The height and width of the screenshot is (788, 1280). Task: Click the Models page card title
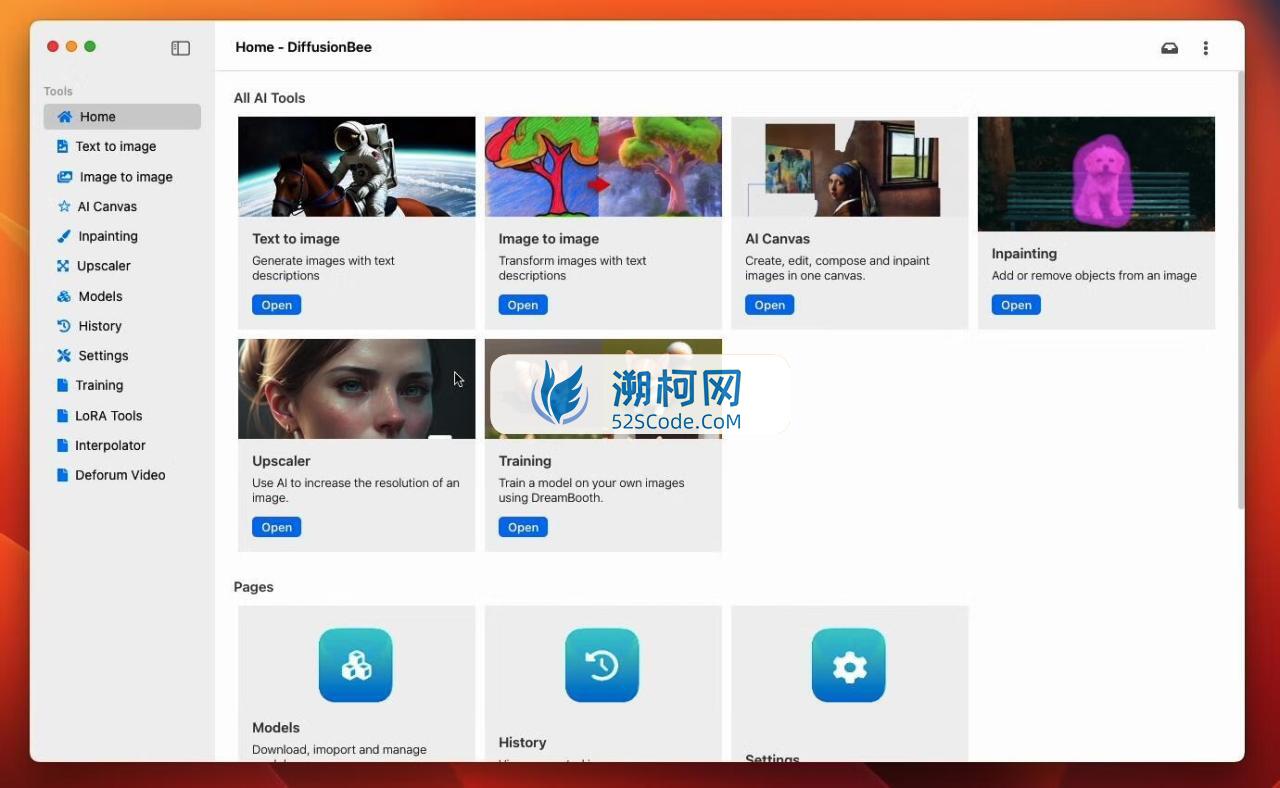click(276, 728)
